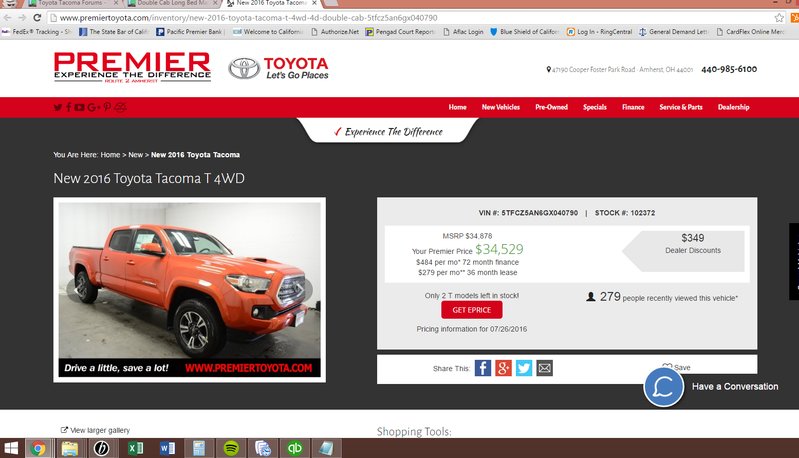
Task: Open the Facebook icon in the red navigation bar
Action: click(69, 107)
